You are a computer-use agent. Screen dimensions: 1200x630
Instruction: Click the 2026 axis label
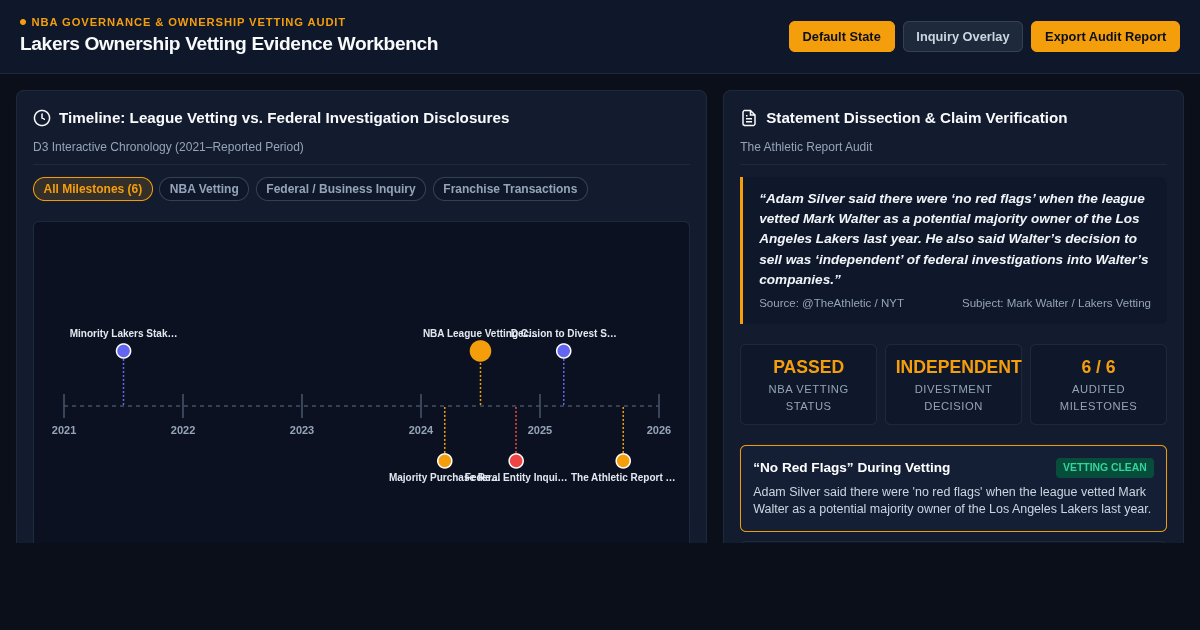pos(659,430)
